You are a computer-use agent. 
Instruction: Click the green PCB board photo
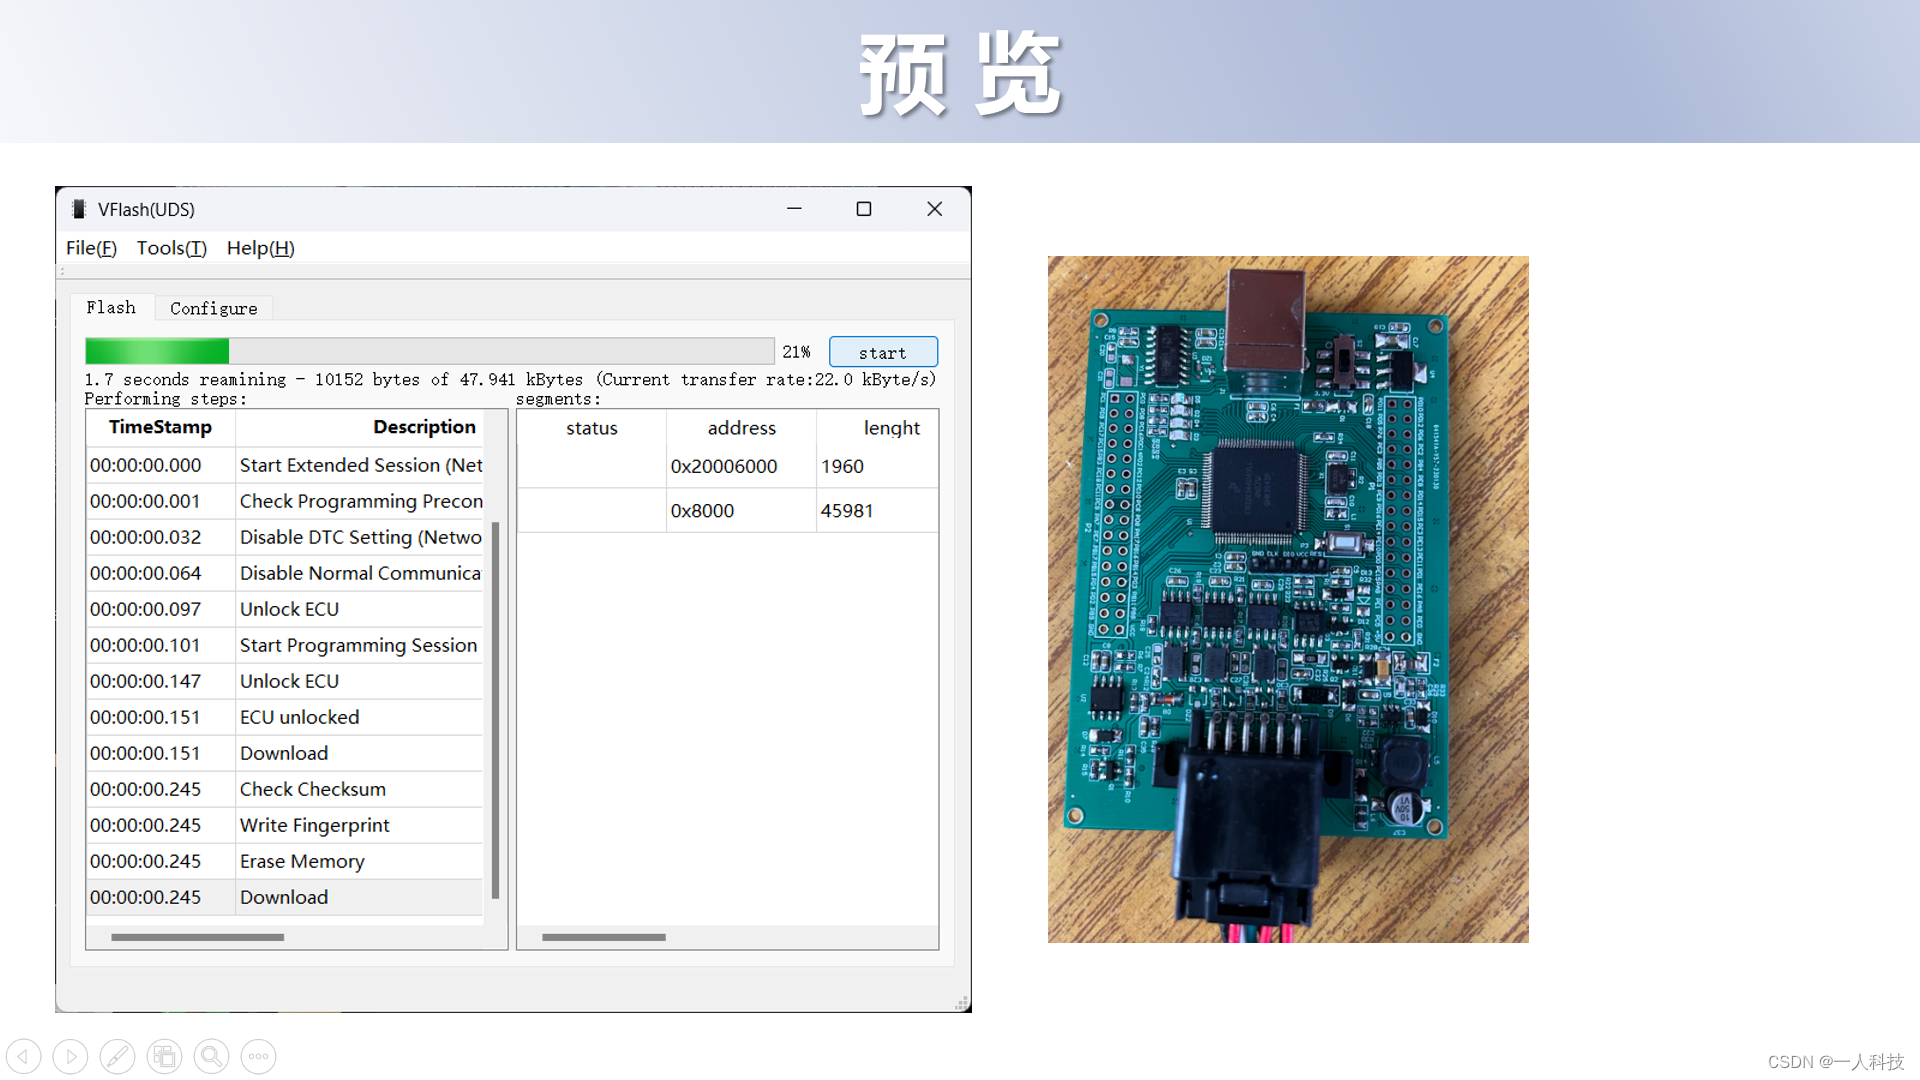coord(1288,598)
